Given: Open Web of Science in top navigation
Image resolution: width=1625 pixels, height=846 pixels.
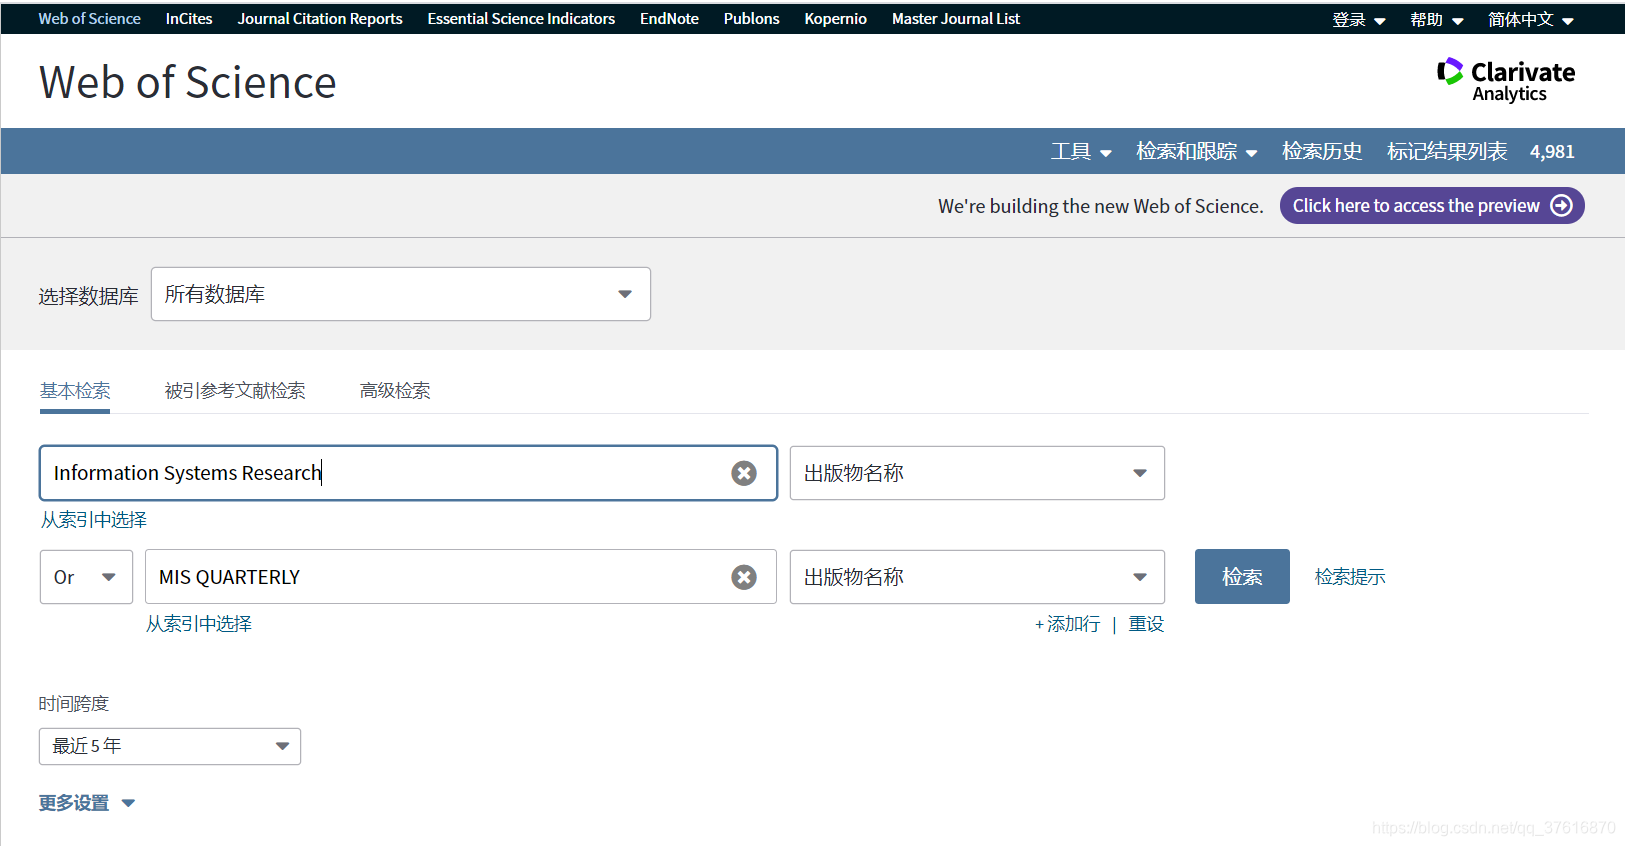Looking at the screenshot, I should (90, 19).
